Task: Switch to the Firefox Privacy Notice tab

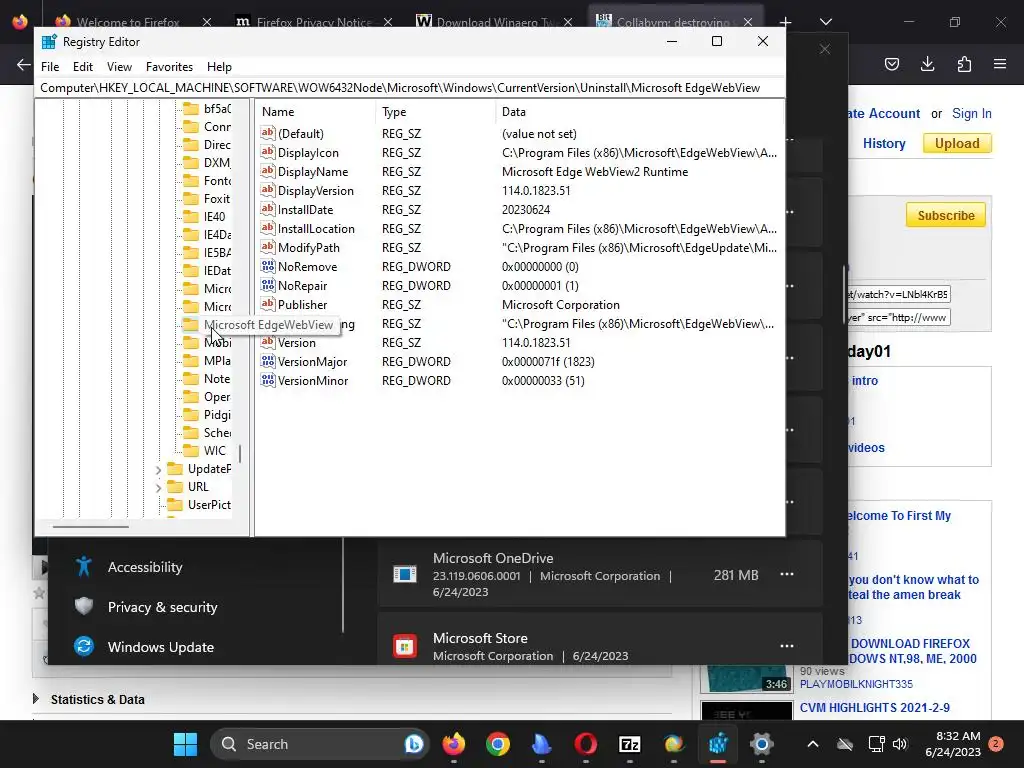Action: pos(313,22)
